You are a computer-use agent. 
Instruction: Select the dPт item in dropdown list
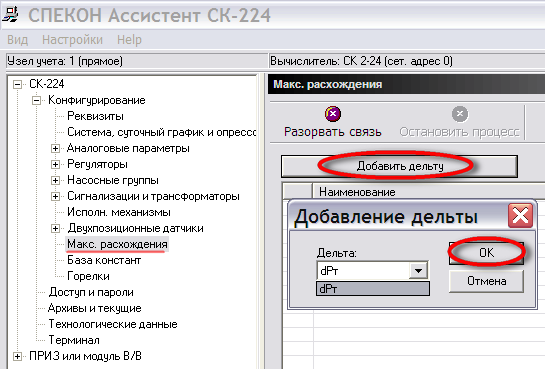[373, 288]
